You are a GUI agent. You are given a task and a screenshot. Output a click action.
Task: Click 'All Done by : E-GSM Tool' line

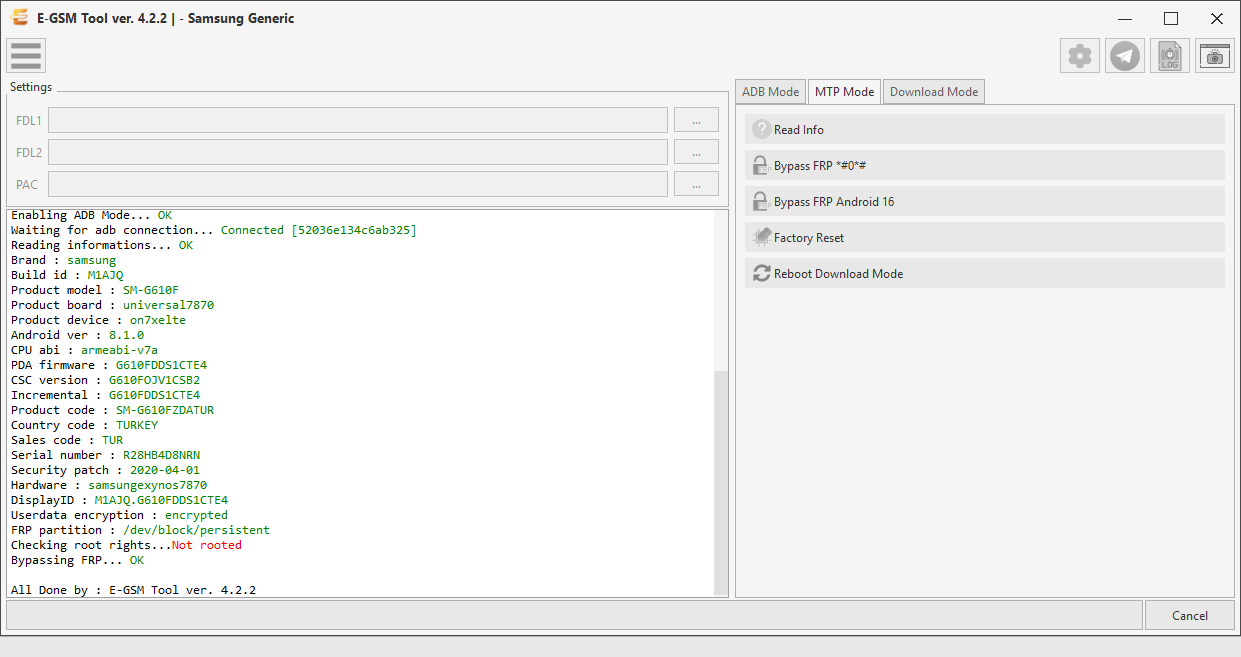[133, 590]
